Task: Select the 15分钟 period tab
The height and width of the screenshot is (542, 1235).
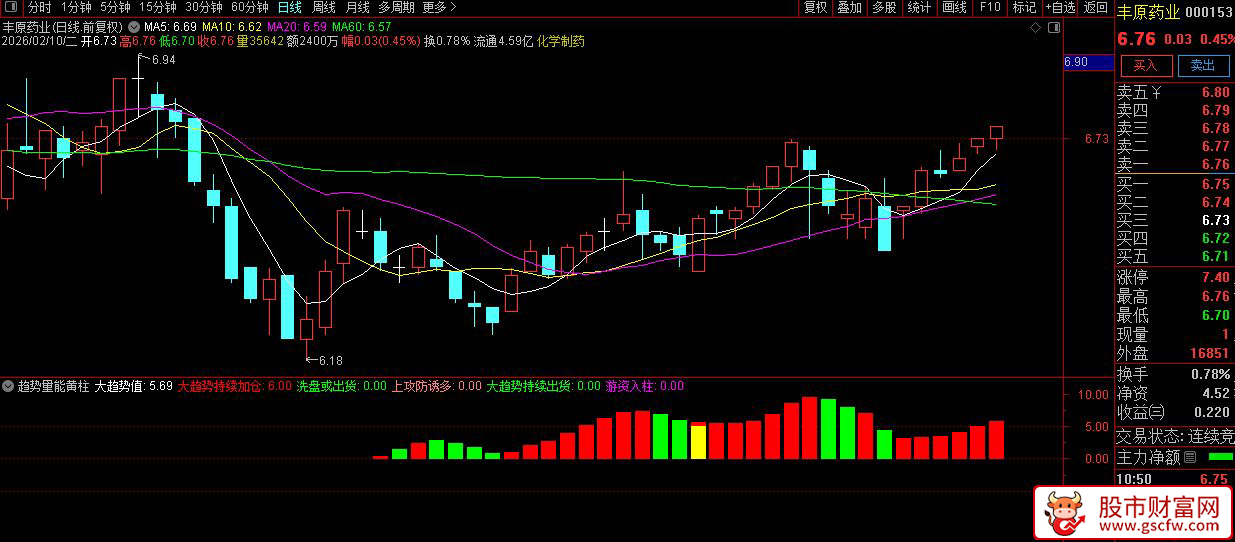Action: [158, 7]
